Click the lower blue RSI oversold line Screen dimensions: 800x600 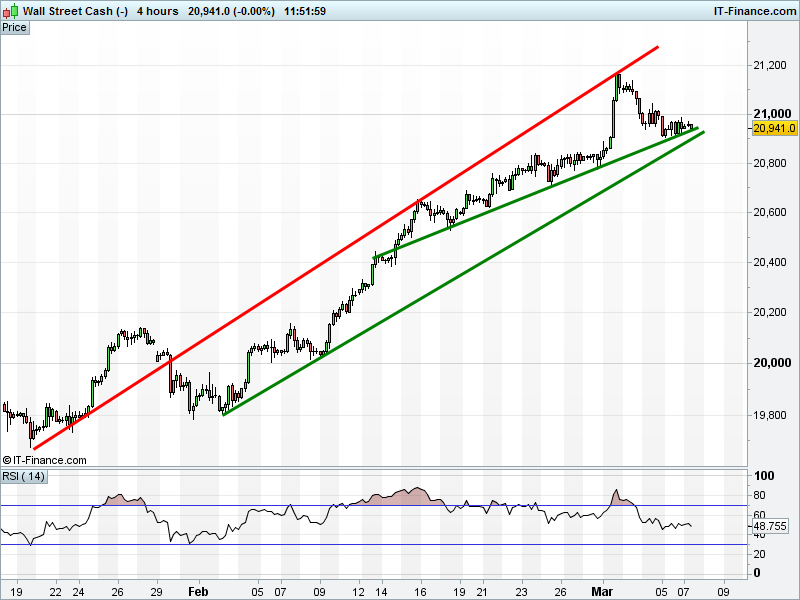(x=374, y=545)
